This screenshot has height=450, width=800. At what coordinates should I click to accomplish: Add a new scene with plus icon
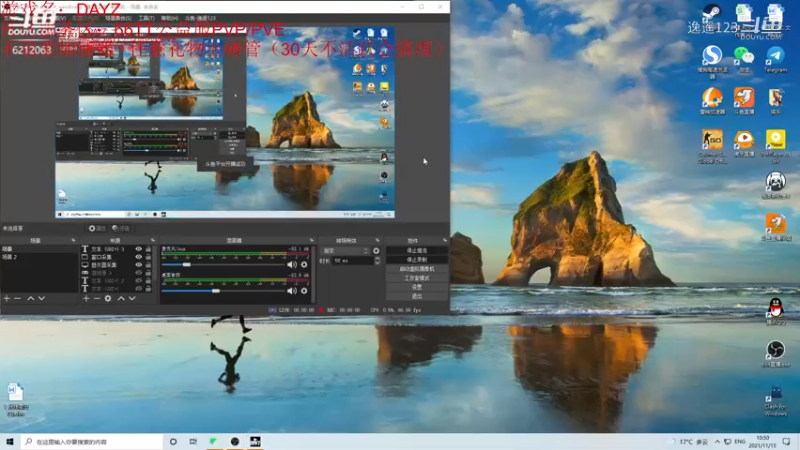(x=7, y=298)
